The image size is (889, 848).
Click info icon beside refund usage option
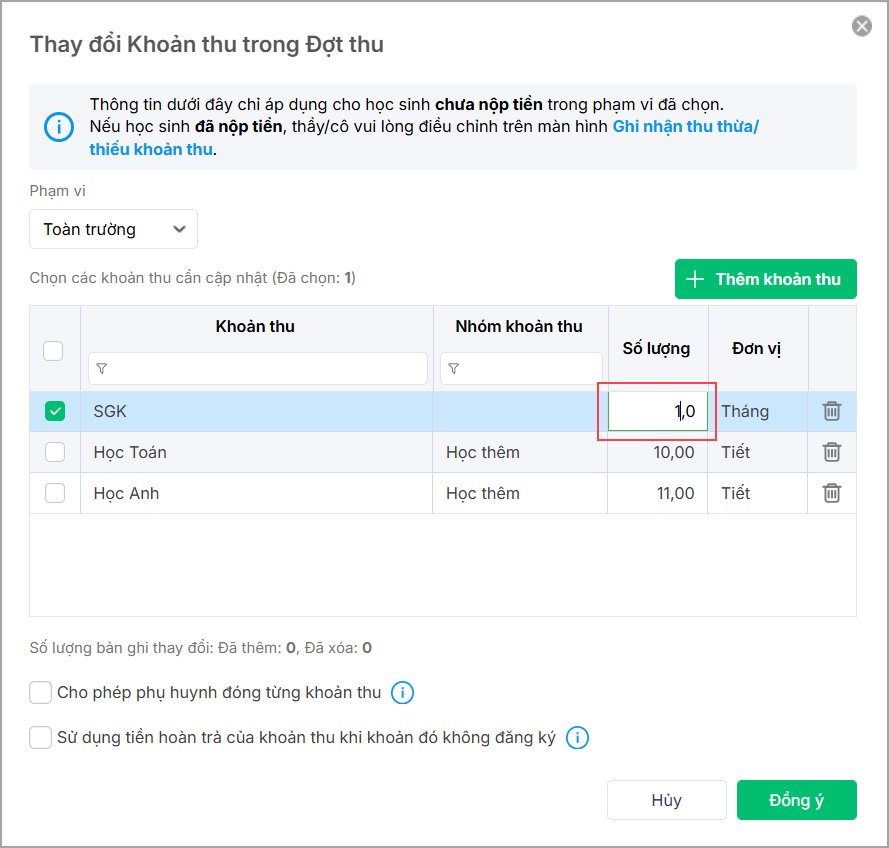tap(577, 738)
